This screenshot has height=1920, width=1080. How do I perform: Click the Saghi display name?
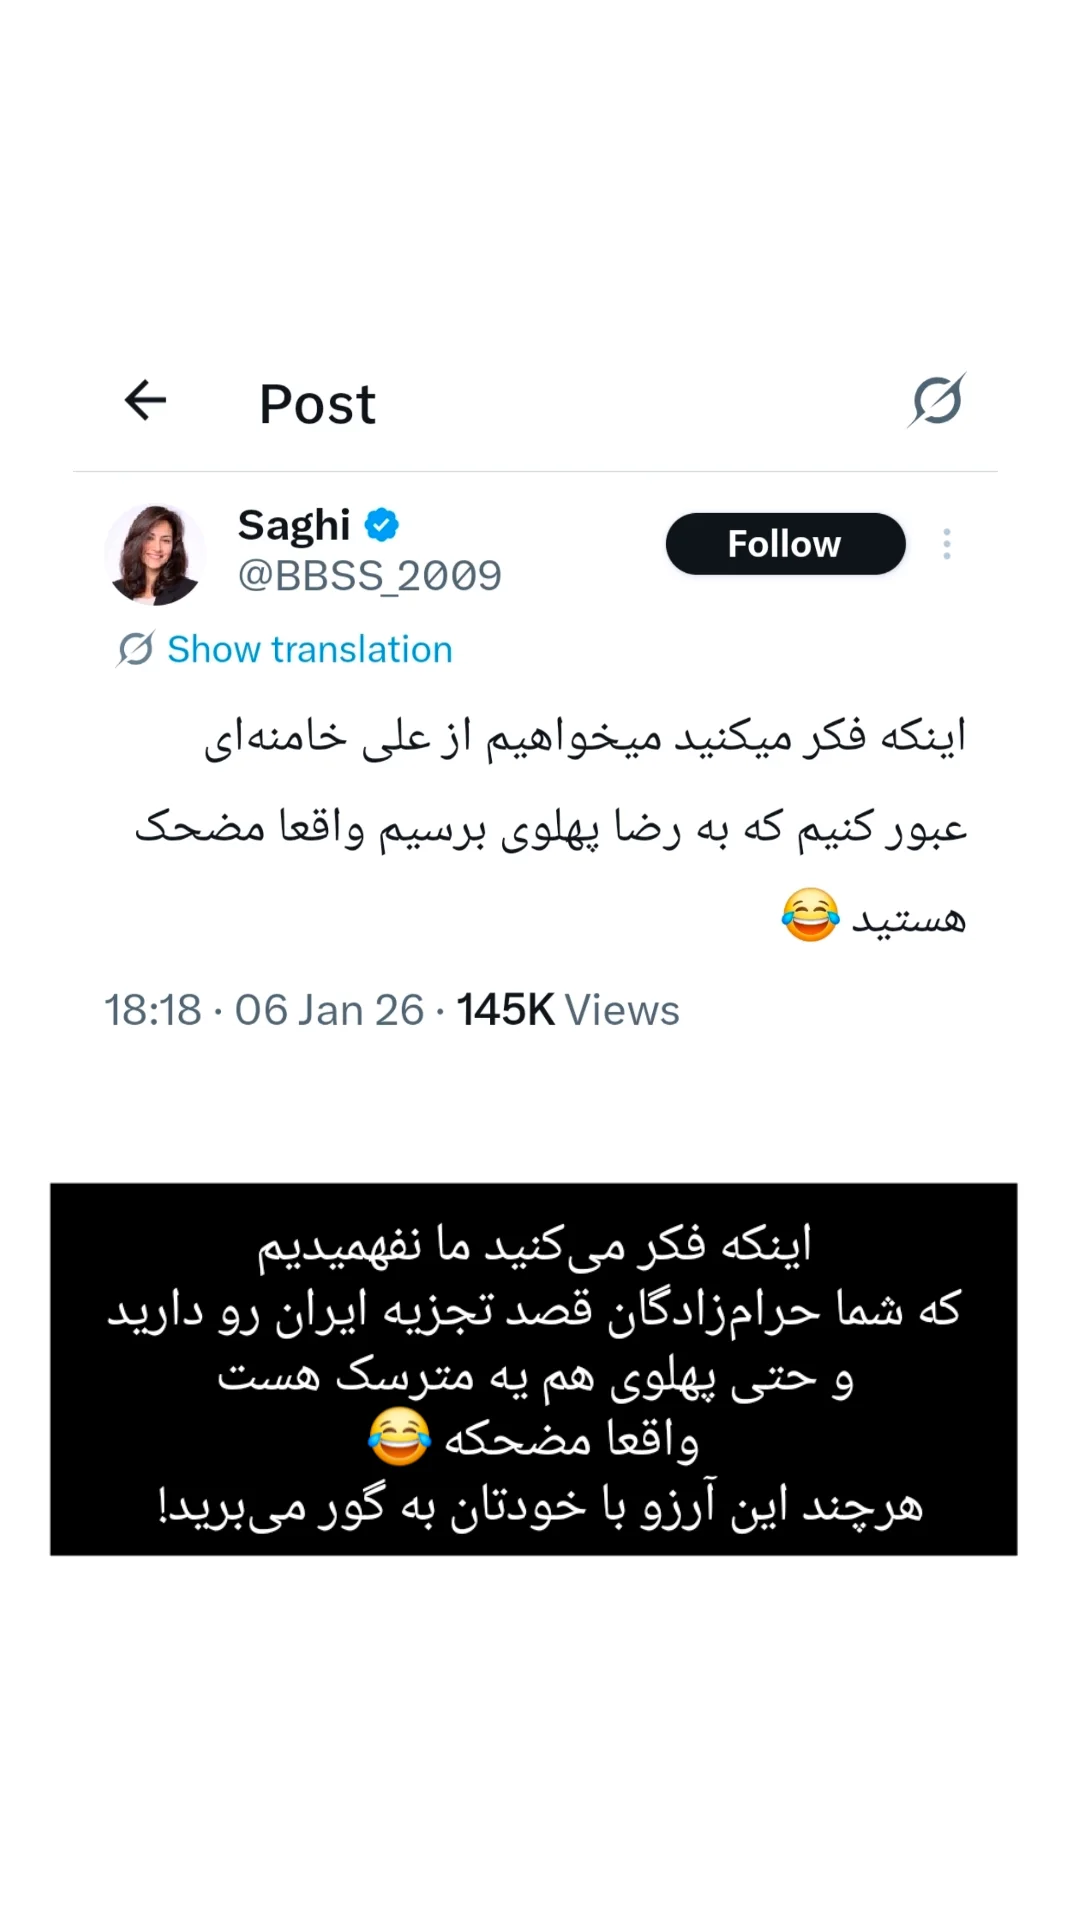[x=294, y=525]
